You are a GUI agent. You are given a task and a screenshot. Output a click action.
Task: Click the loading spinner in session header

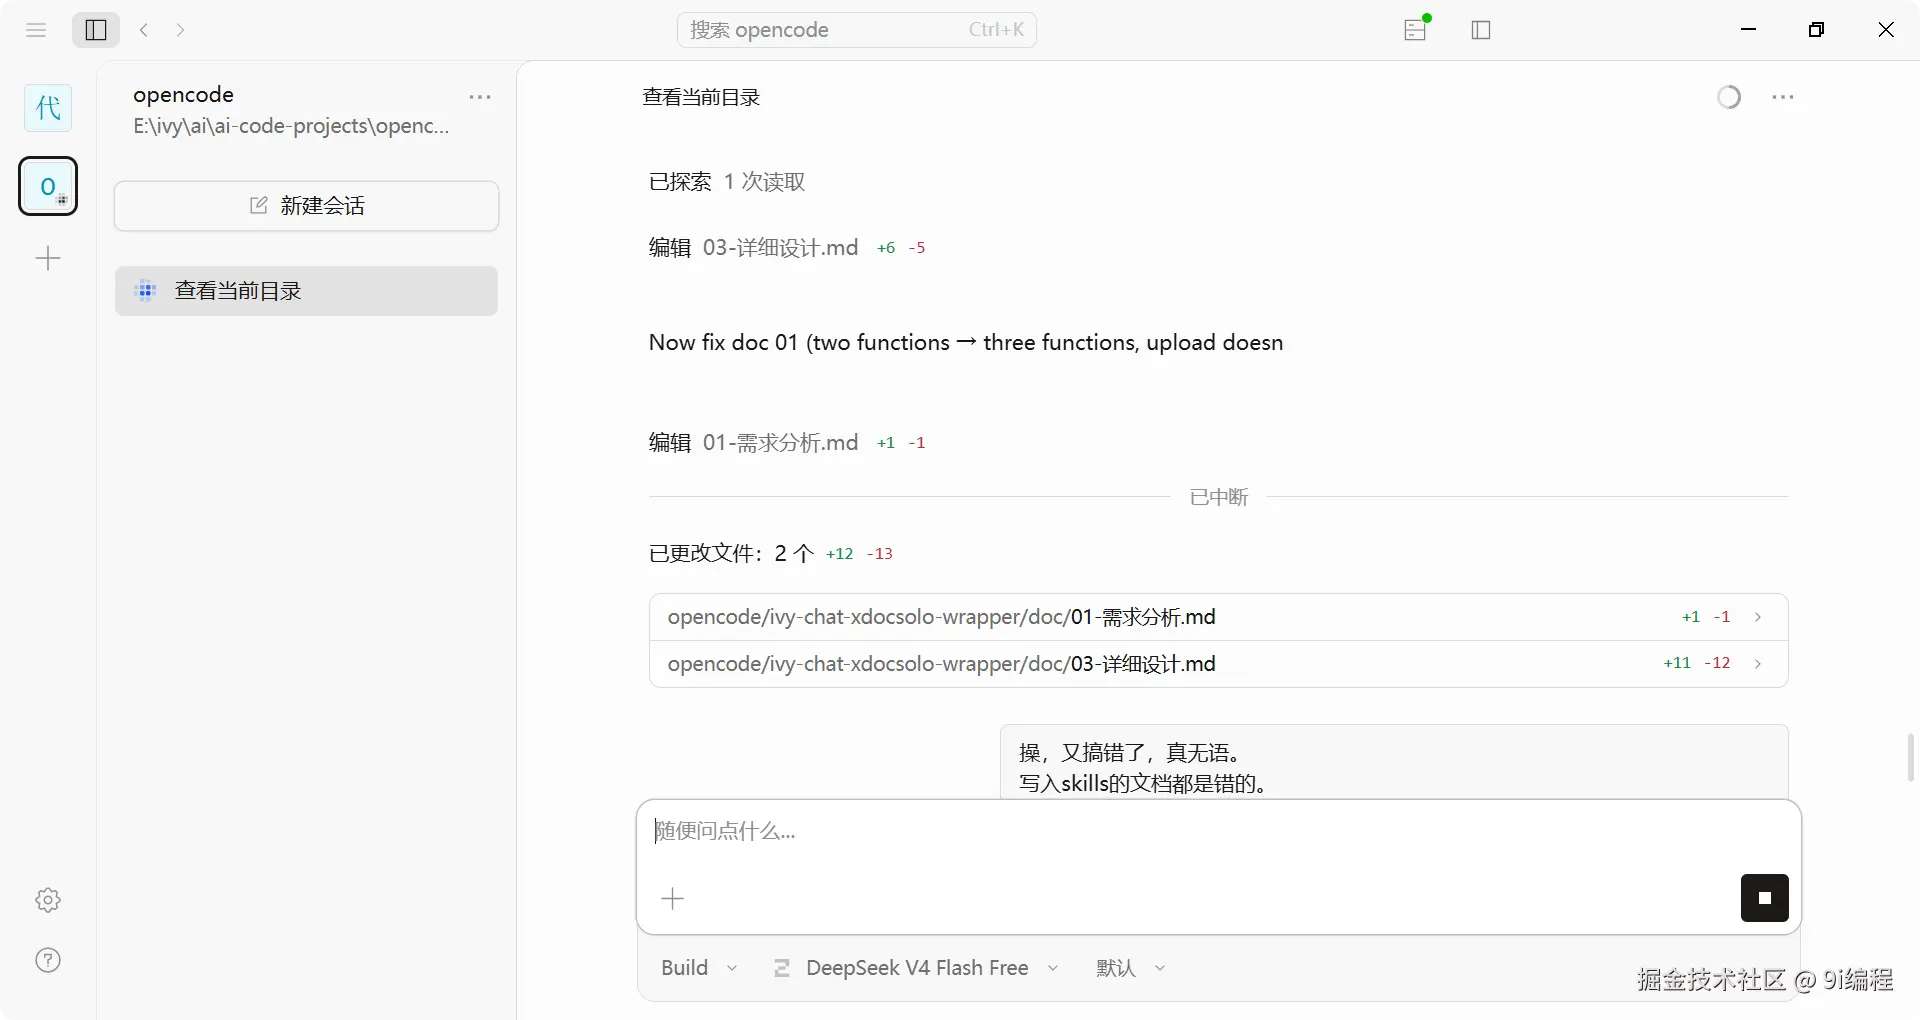pos(1729,97)
